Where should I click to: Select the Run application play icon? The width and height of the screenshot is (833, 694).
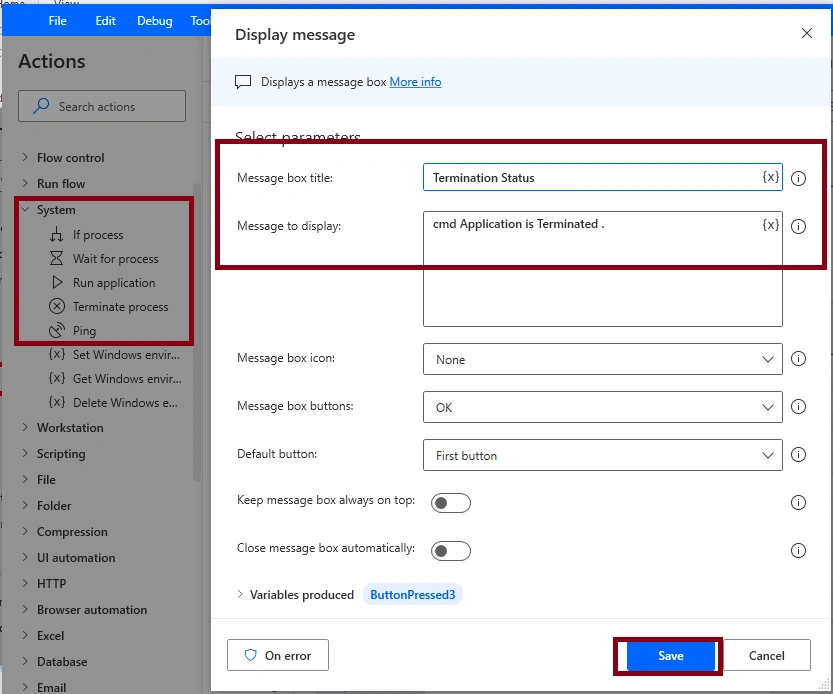57,282
